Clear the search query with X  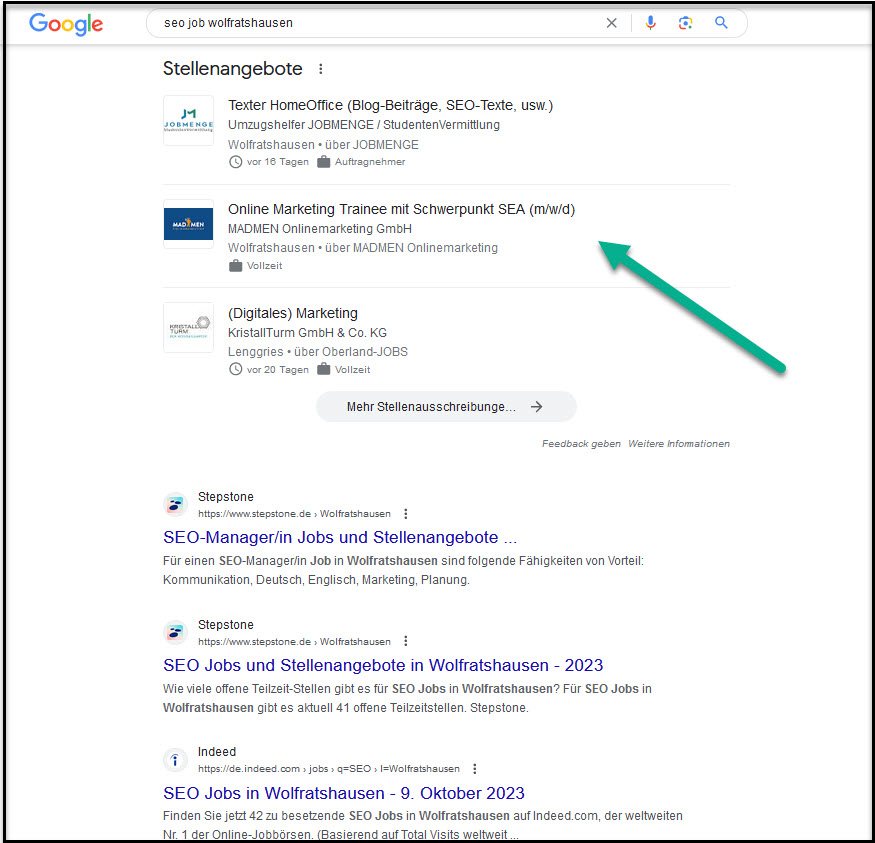pos(611,23)
